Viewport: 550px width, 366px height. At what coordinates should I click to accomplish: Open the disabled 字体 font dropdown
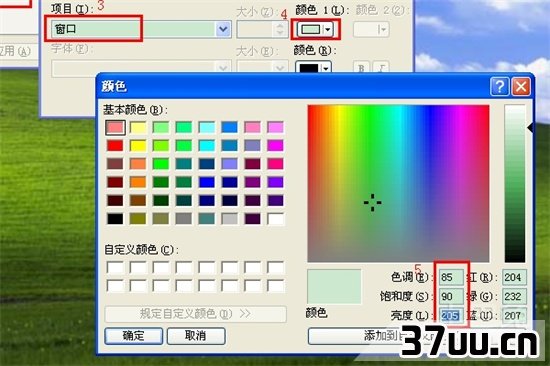click(141, 67)
